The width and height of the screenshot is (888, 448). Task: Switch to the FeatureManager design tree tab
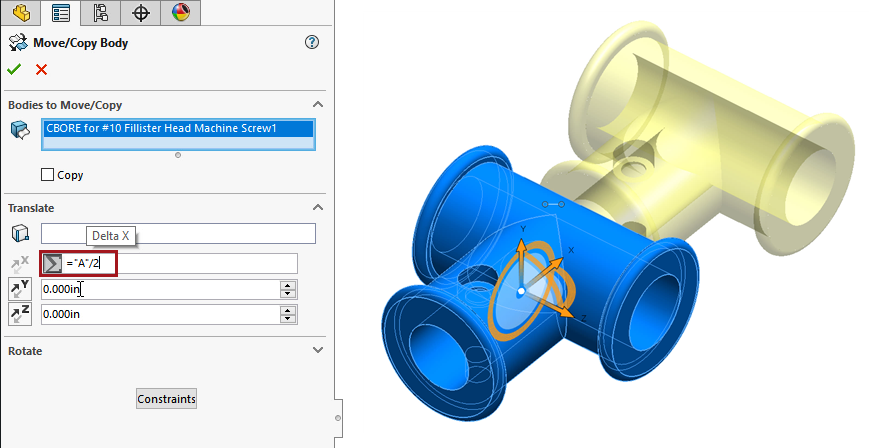20,12
